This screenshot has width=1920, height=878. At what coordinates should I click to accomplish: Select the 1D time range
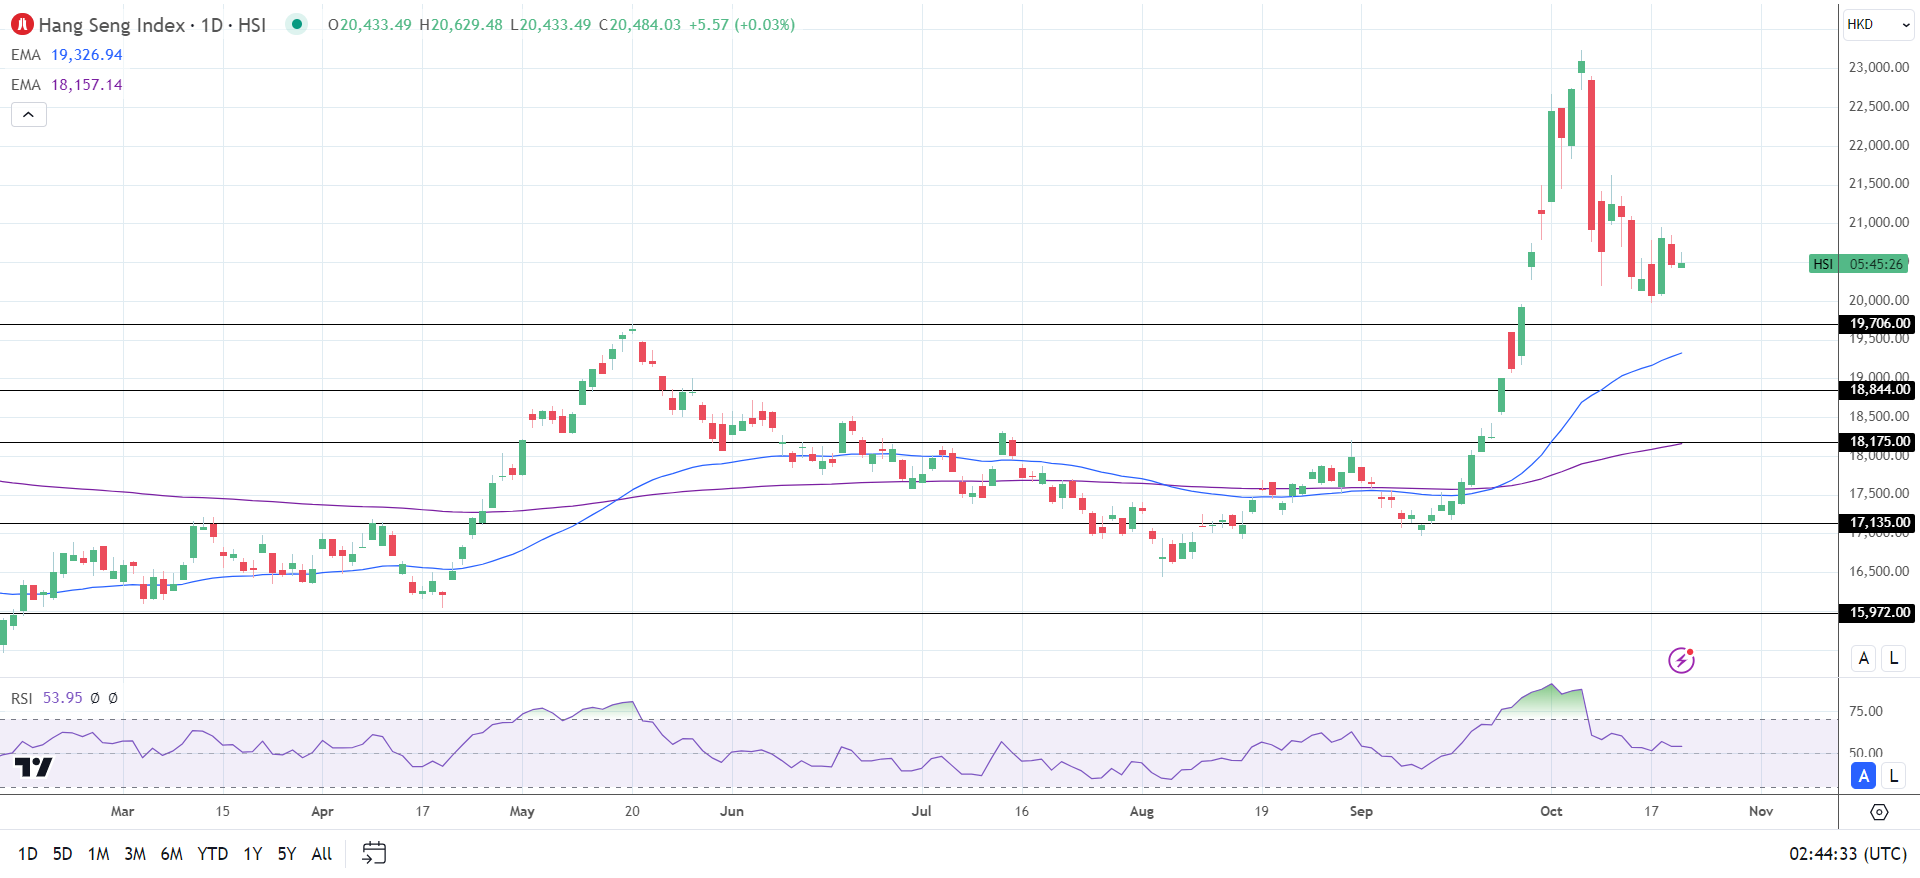point(28,854)
